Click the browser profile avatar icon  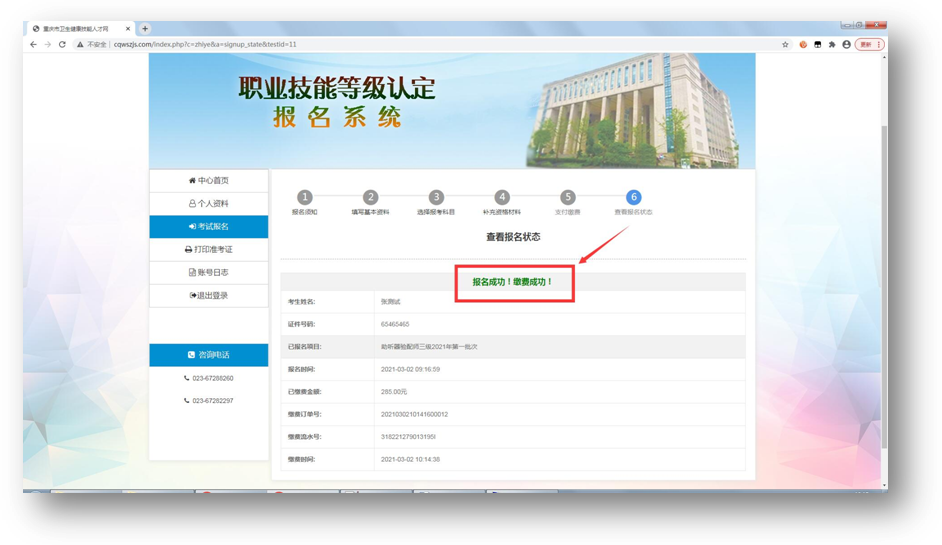(847, 45)
